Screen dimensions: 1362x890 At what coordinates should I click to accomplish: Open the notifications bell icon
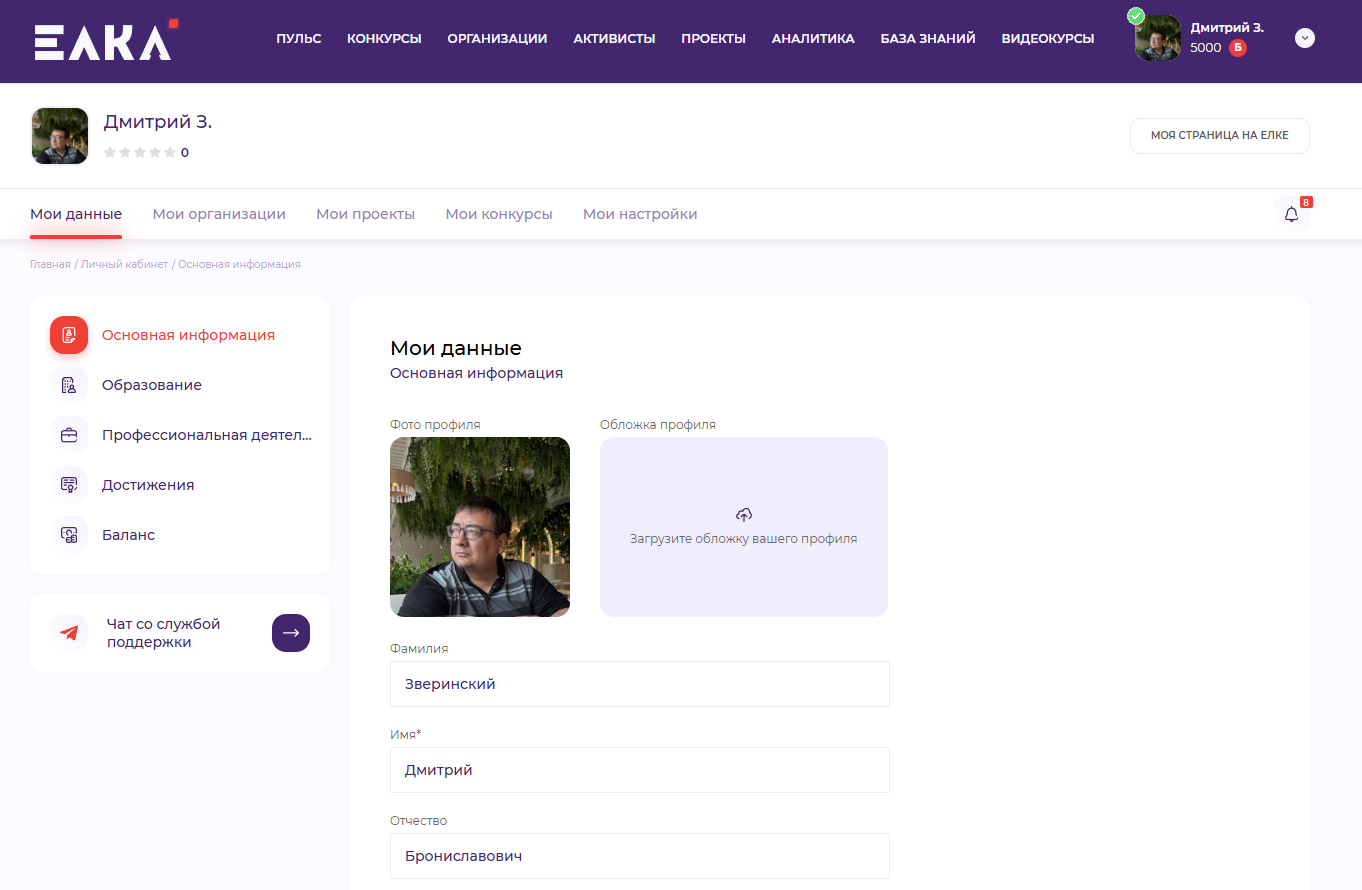coord(1291,214)
